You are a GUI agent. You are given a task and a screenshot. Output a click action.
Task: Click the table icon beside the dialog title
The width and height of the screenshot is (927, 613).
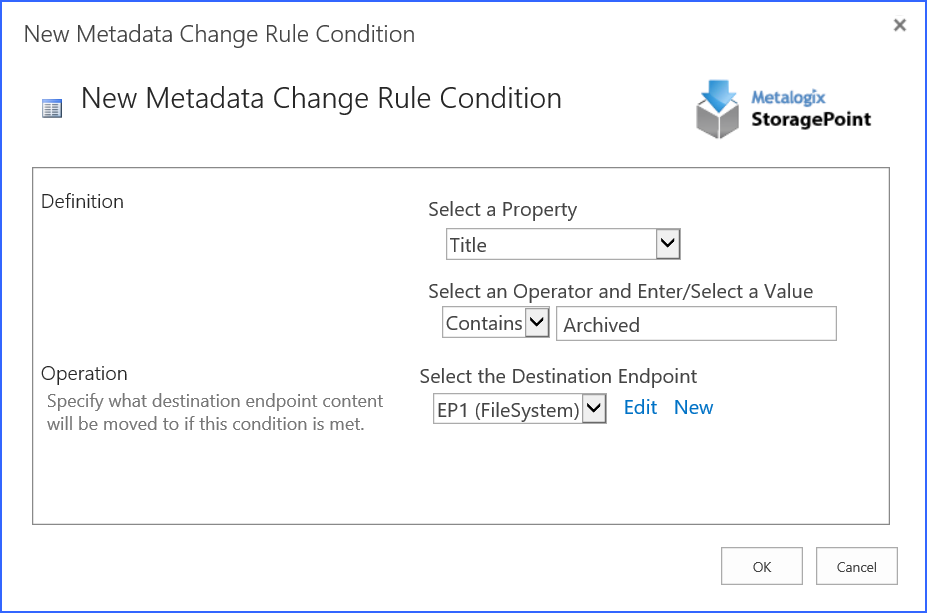click(x=52, y=106)
